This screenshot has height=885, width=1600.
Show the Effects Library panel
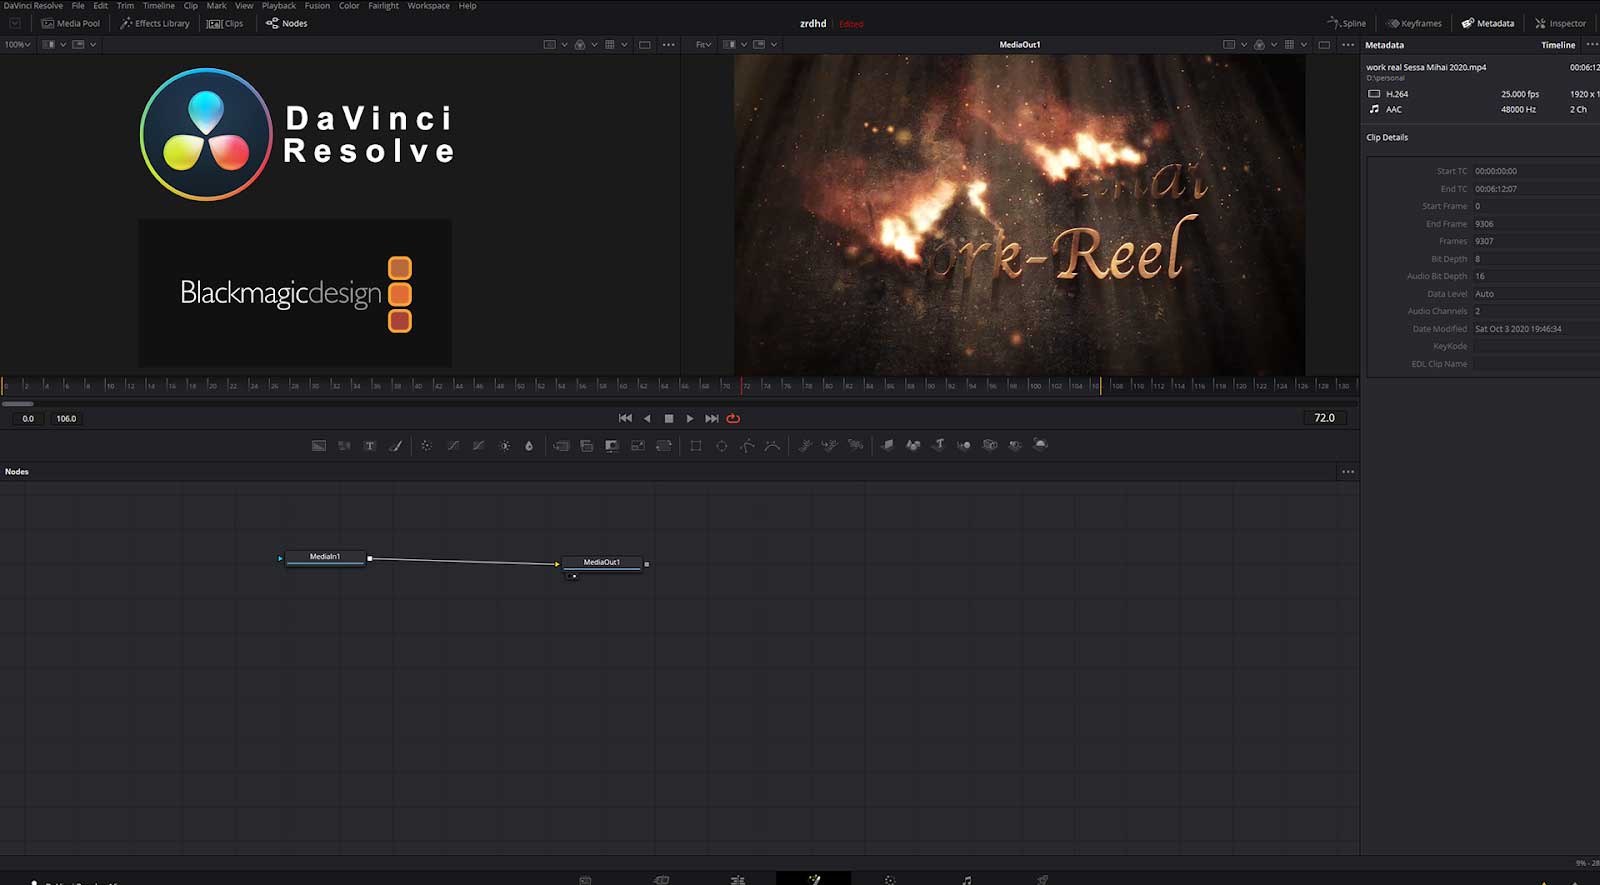[x=155, y=23]
